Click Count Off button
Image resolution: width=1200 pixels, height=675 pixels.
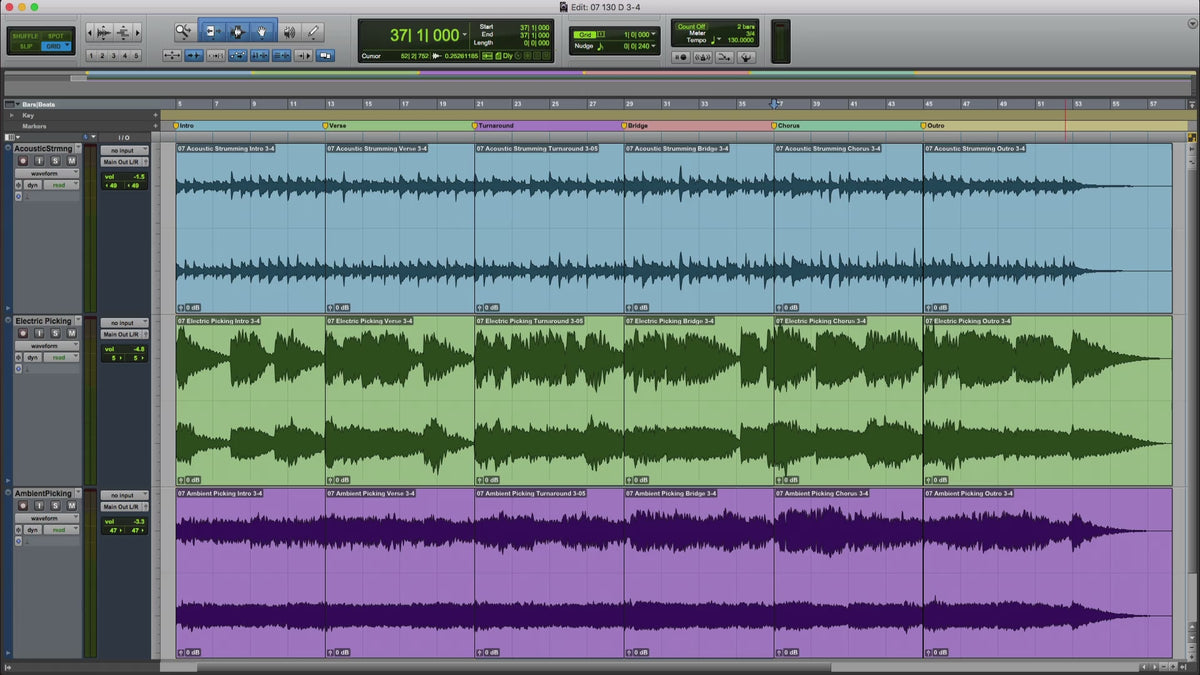point(692,27)
